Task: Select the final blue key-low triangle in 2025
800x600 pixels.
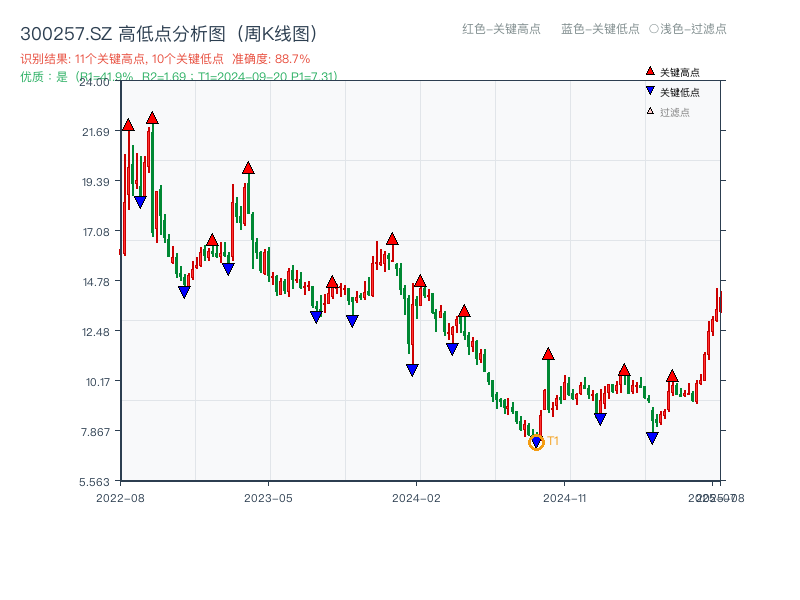Action: click(x=652, y=438)
